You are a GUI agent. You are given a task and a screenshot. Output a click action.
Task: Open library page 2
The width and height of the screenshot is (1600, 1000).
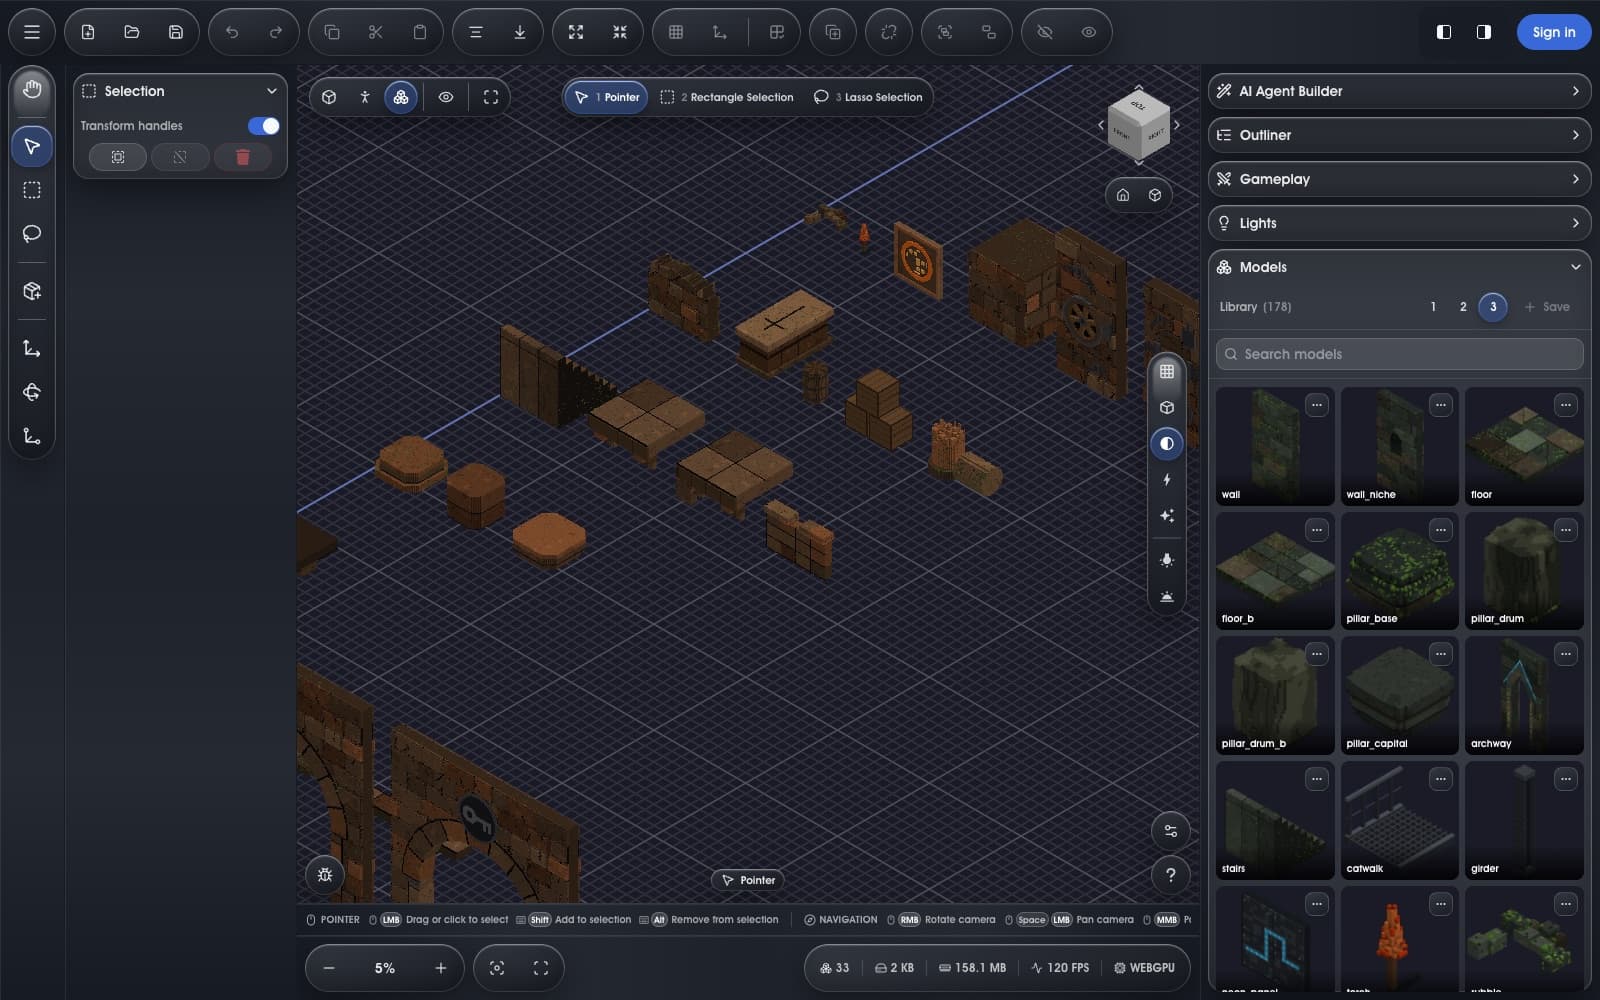point(1463,307)
